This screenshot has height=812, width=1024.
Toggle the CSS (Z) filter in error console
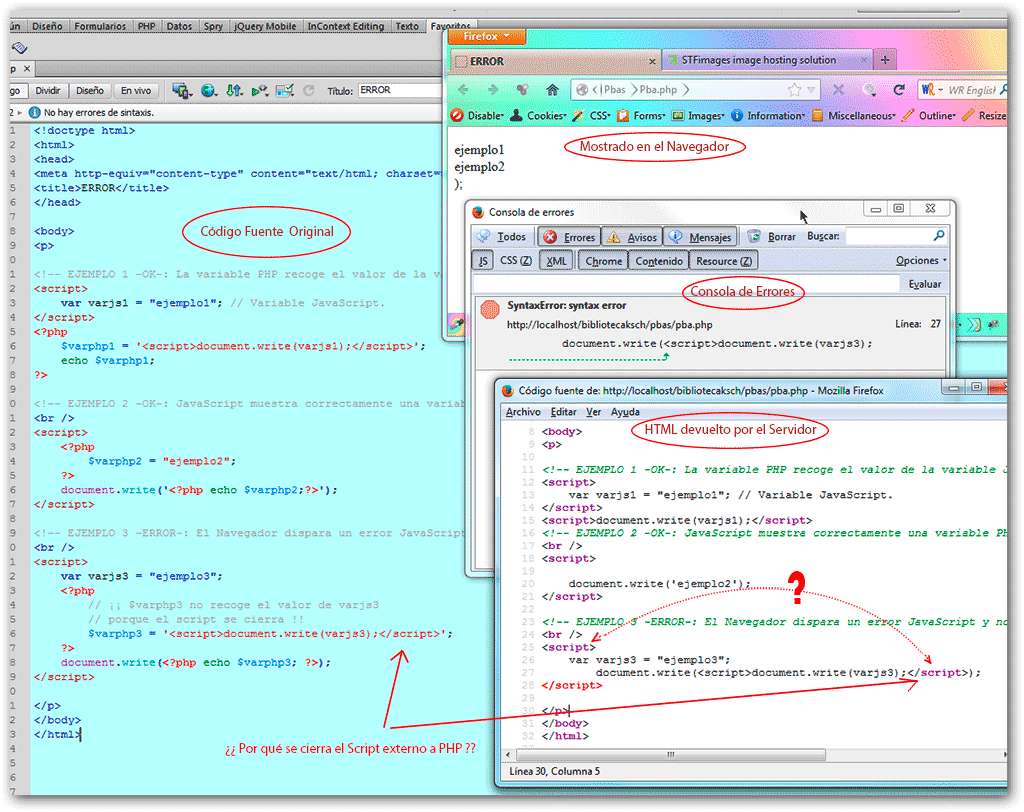tap(516, 261)
